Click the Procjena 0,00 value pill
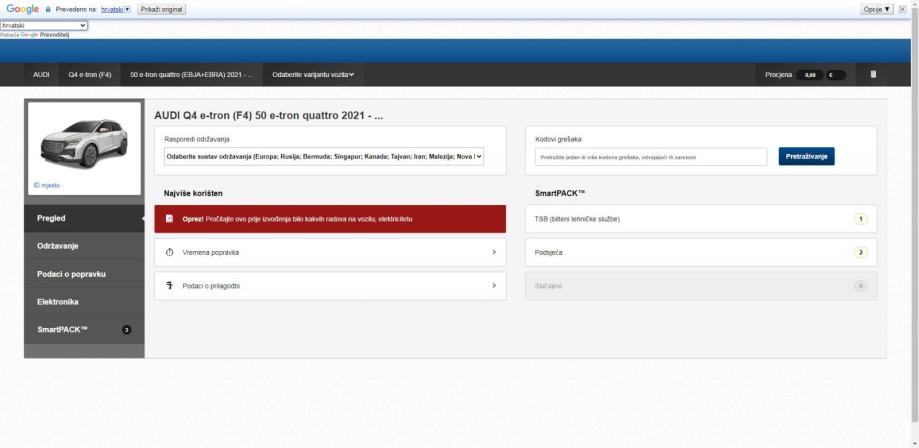The width and height of the screenshot is (919, 448). point(809,75)
